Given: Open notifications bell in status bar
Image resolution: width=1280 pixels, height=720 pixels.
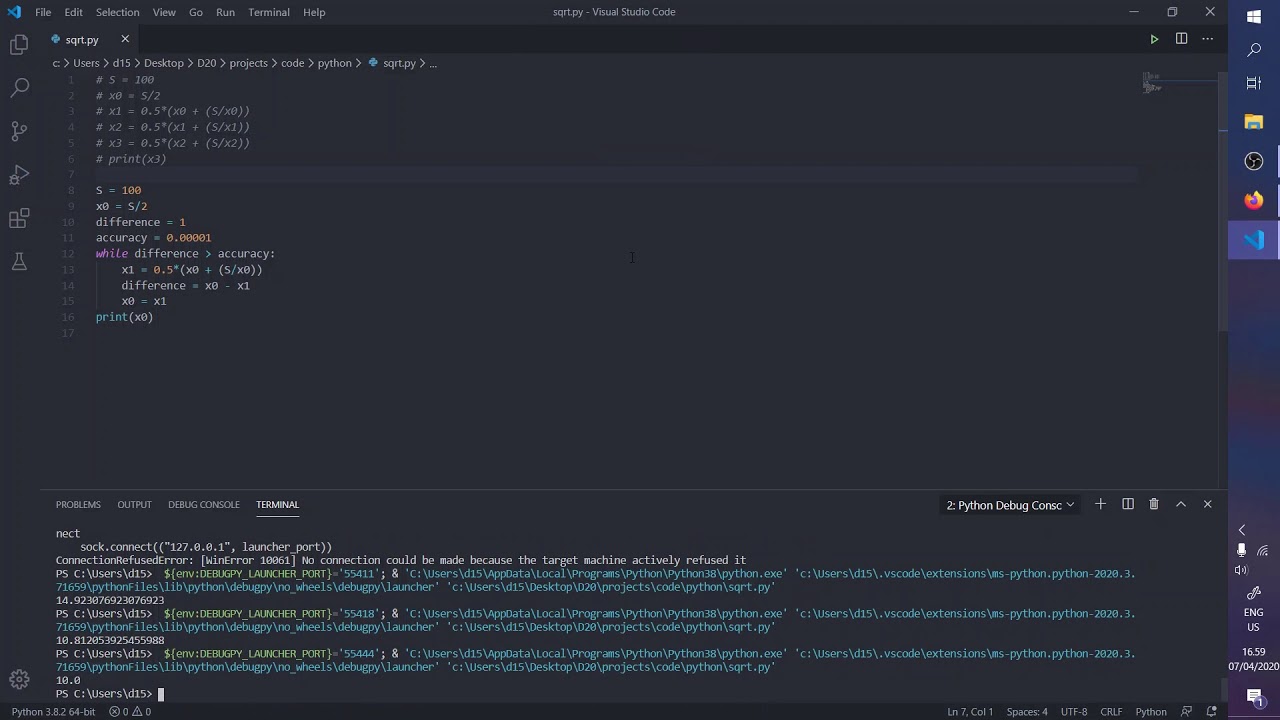Looking at the screenshot, I should pyautogui.click(x=1209, y=712).
